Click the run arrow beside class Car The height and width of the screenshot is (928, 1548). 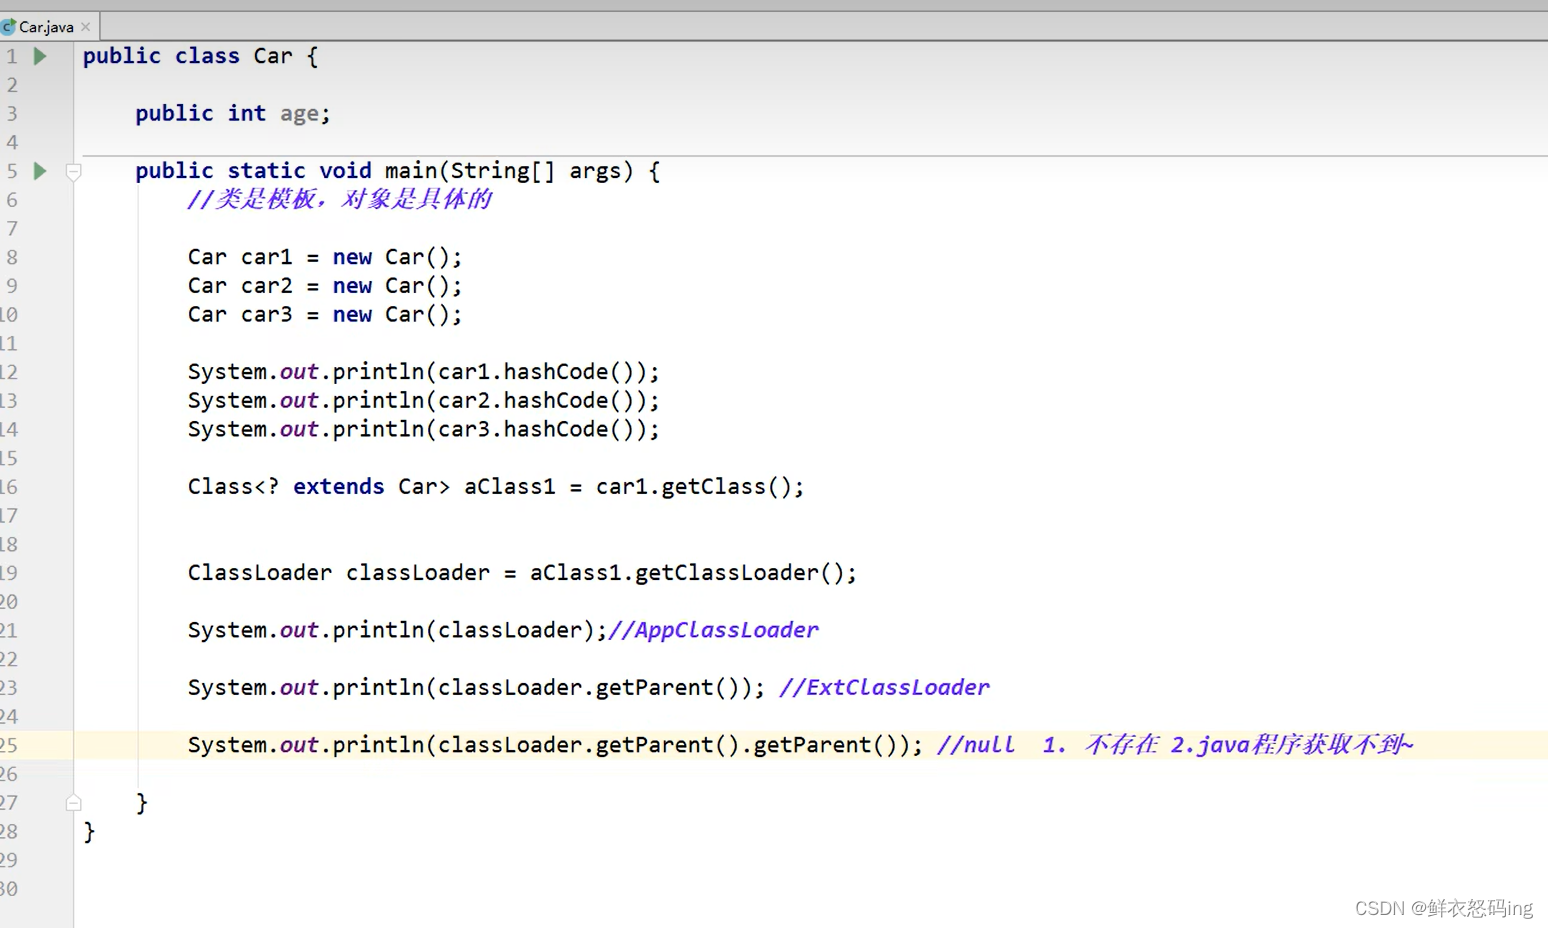40,57
